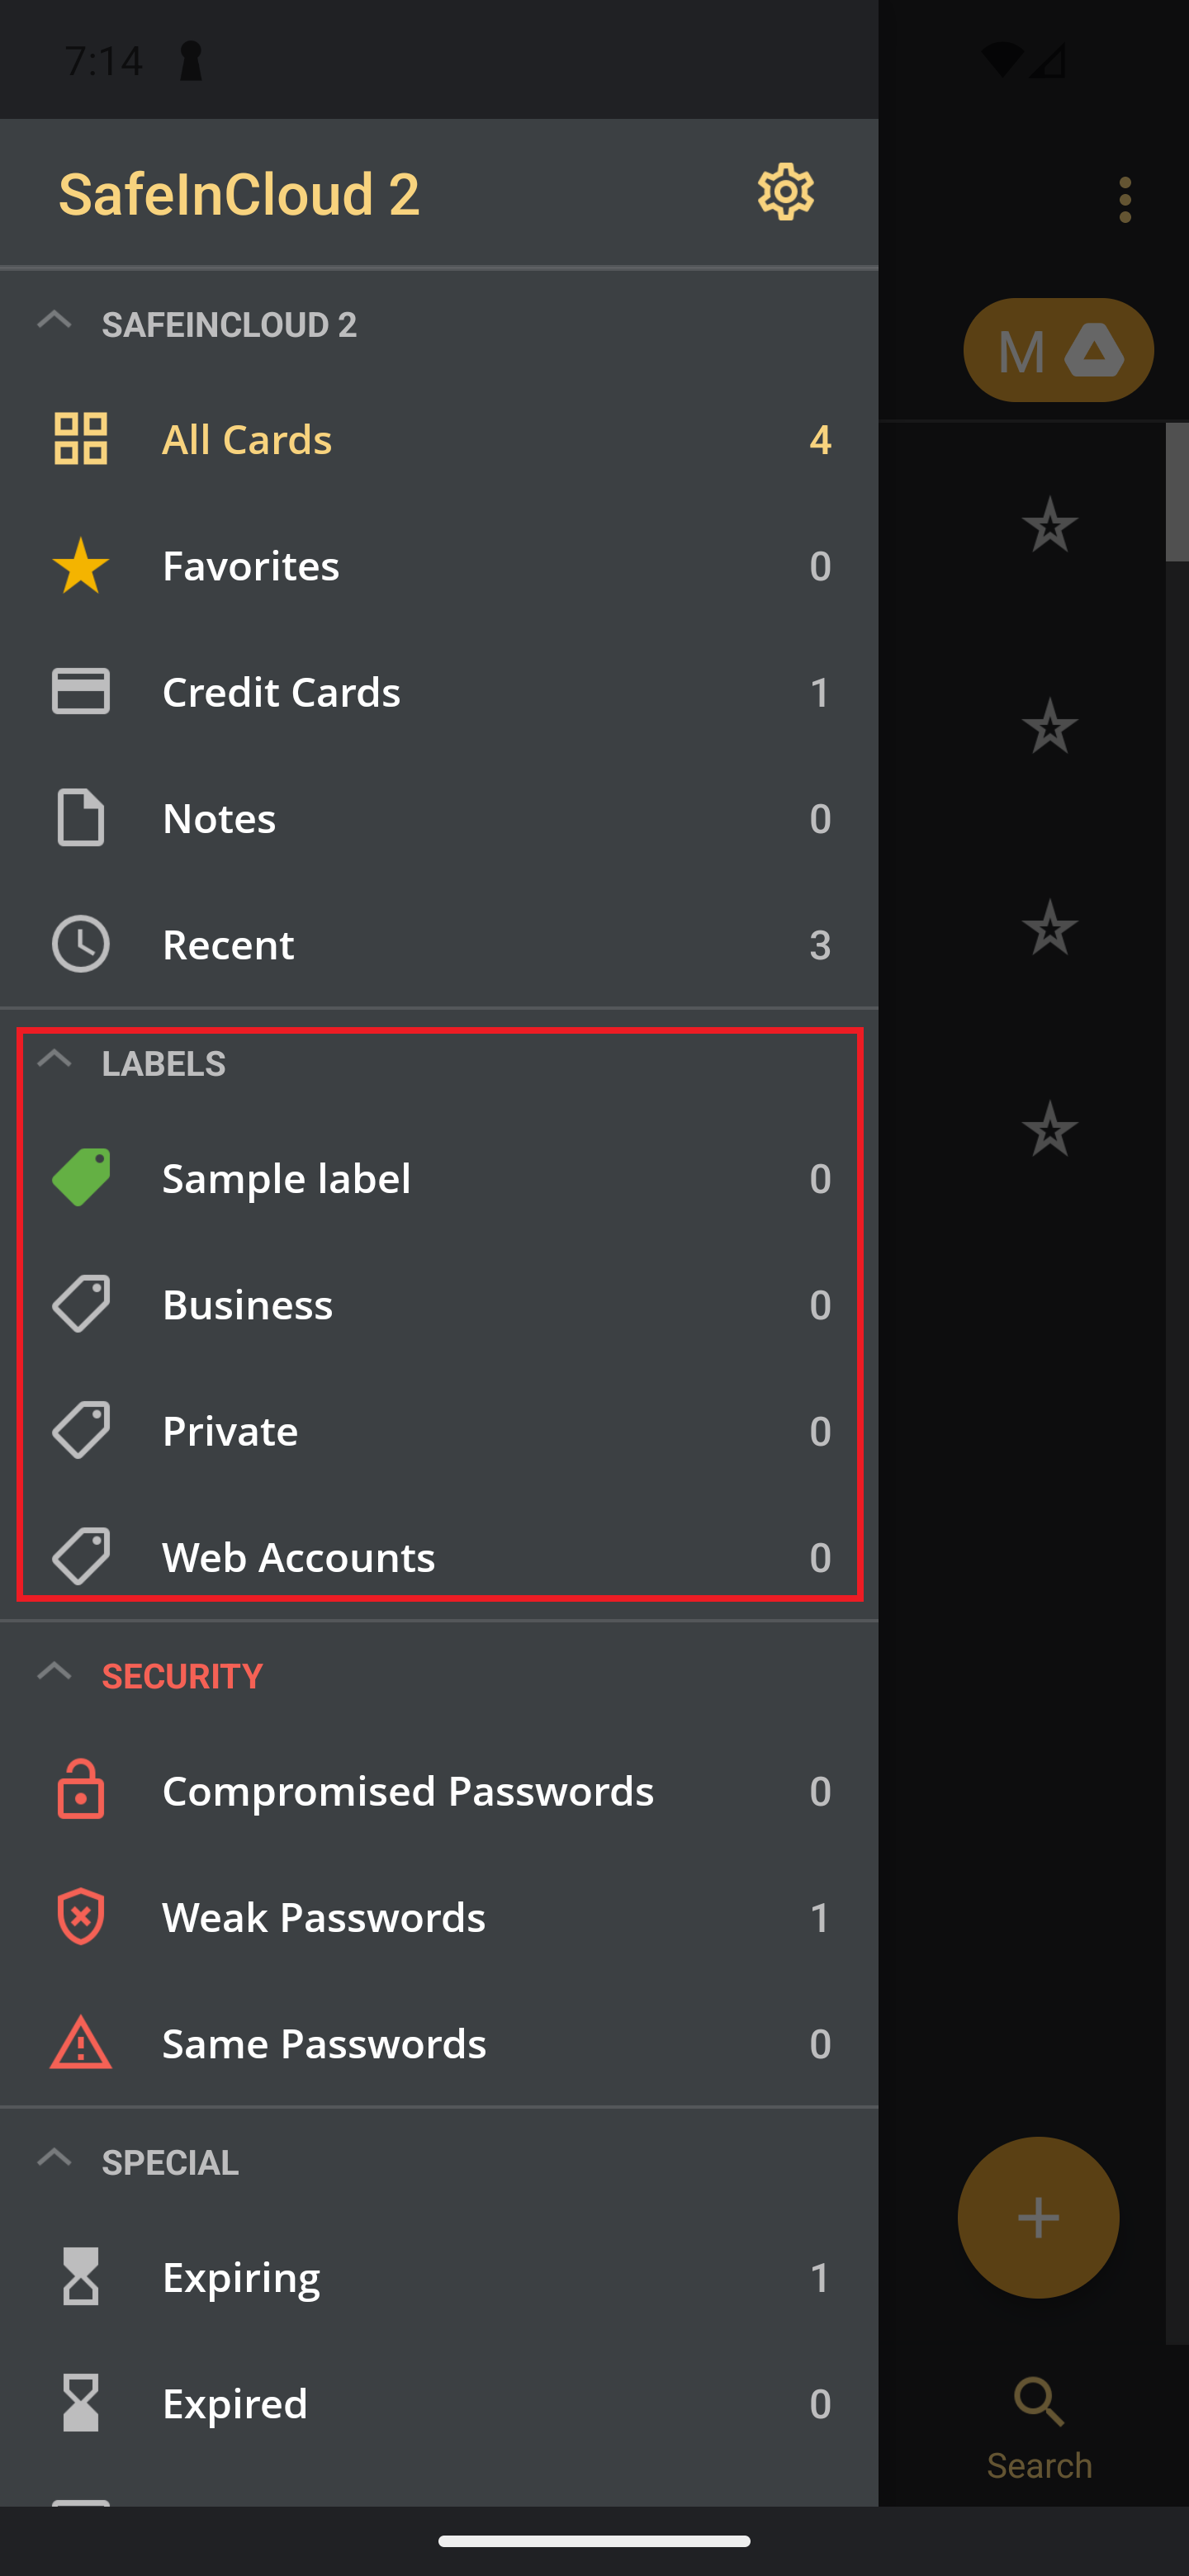Viewport: 1189px width, 2576px height.
Task: Toggle the first card's favorite star
Action: [1049, 525]
